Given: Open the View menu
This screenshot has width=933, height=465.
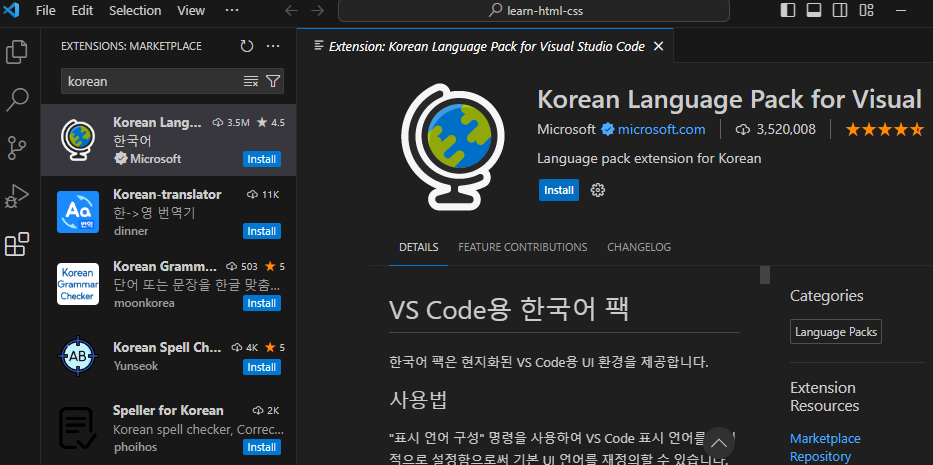Looking at the screenshot, I should (191, 10).
